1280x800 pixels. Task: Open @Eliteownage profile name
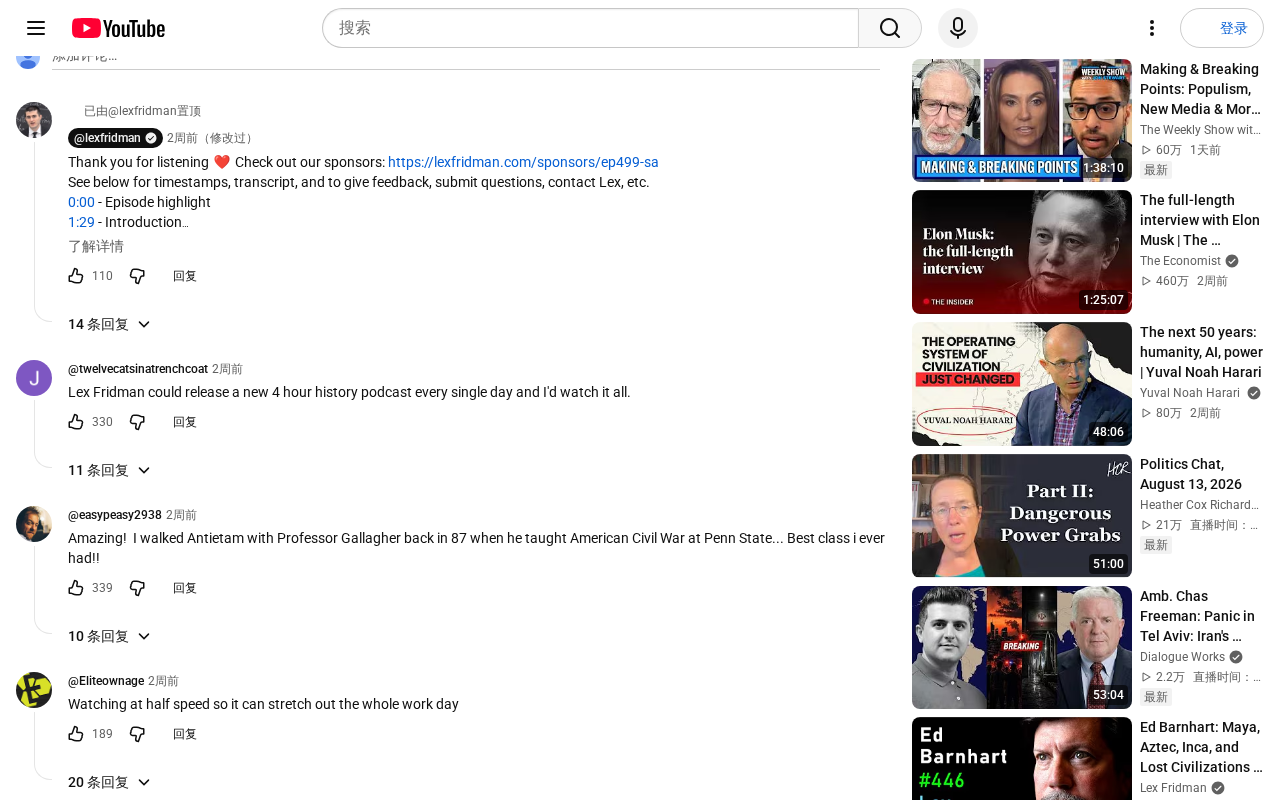[x=106, y=681]
